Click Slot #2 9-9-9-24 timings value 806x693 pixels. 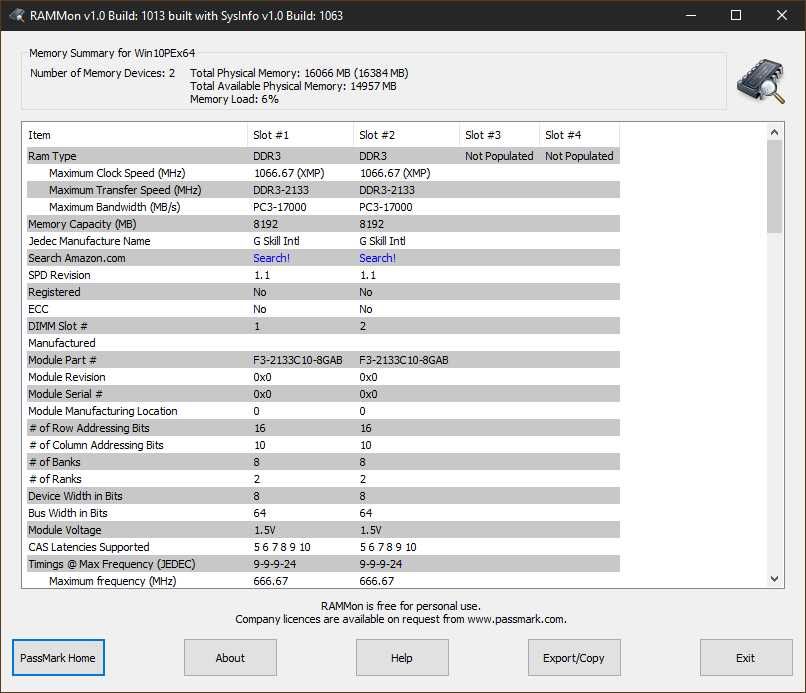tap(380, 564)
